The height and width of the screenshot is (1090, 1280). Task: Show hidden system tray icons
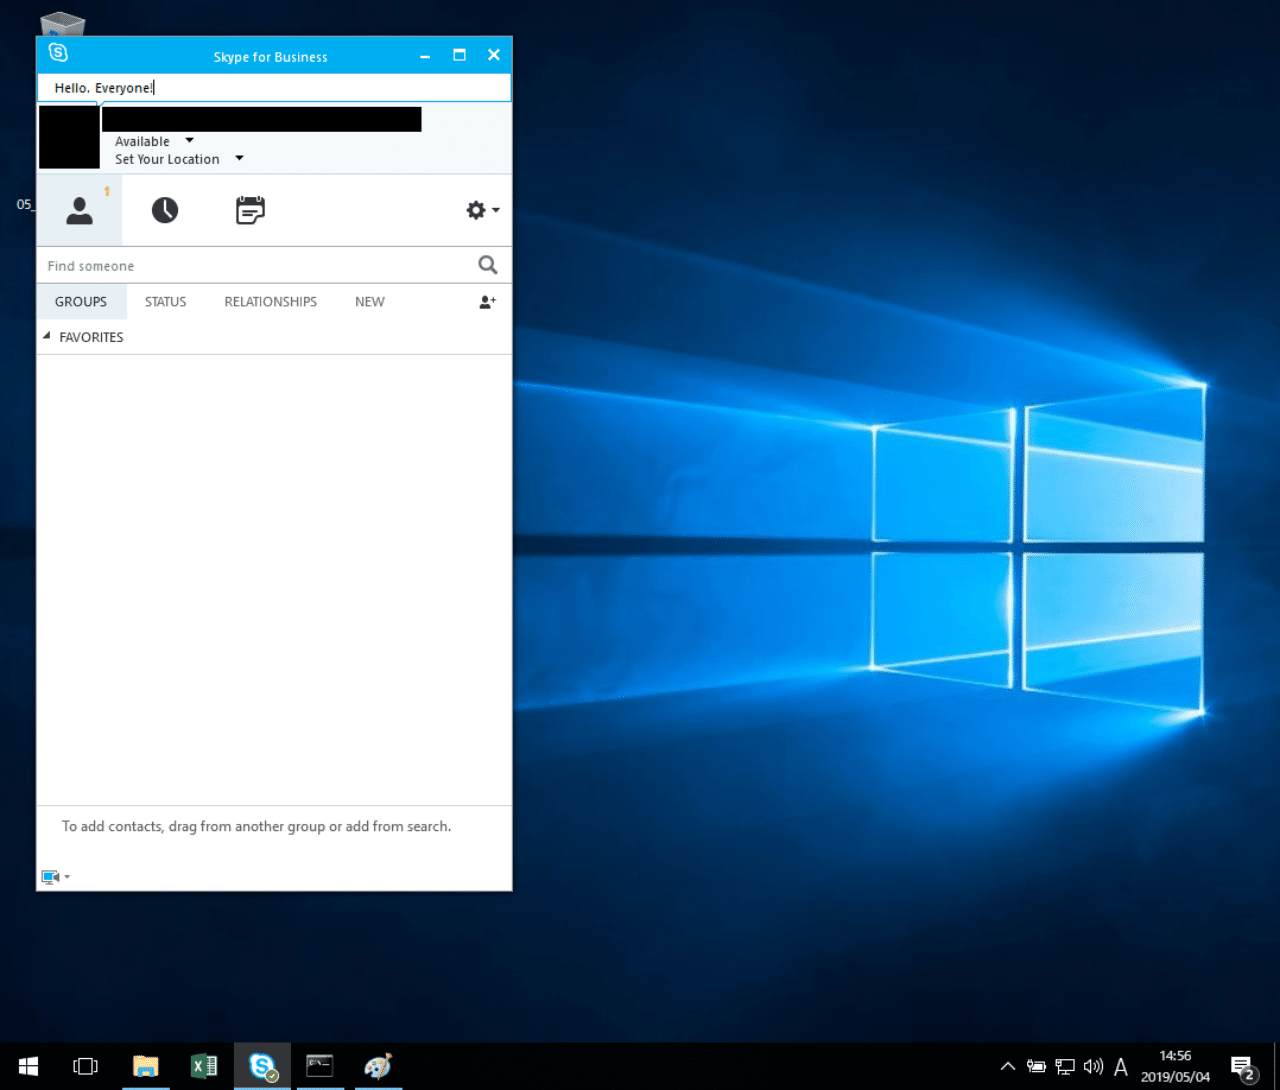[x=1008, y=1066]
